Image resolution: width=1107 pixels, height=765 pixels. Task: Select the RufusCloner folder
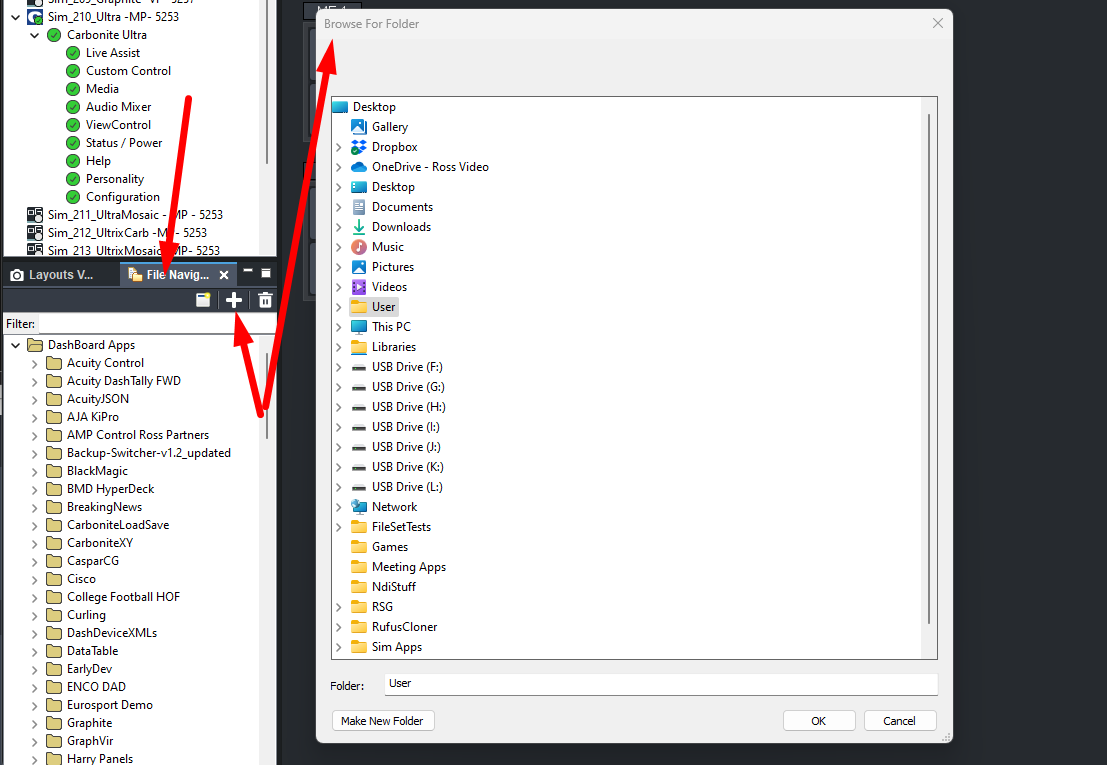(x=405, y=627)
